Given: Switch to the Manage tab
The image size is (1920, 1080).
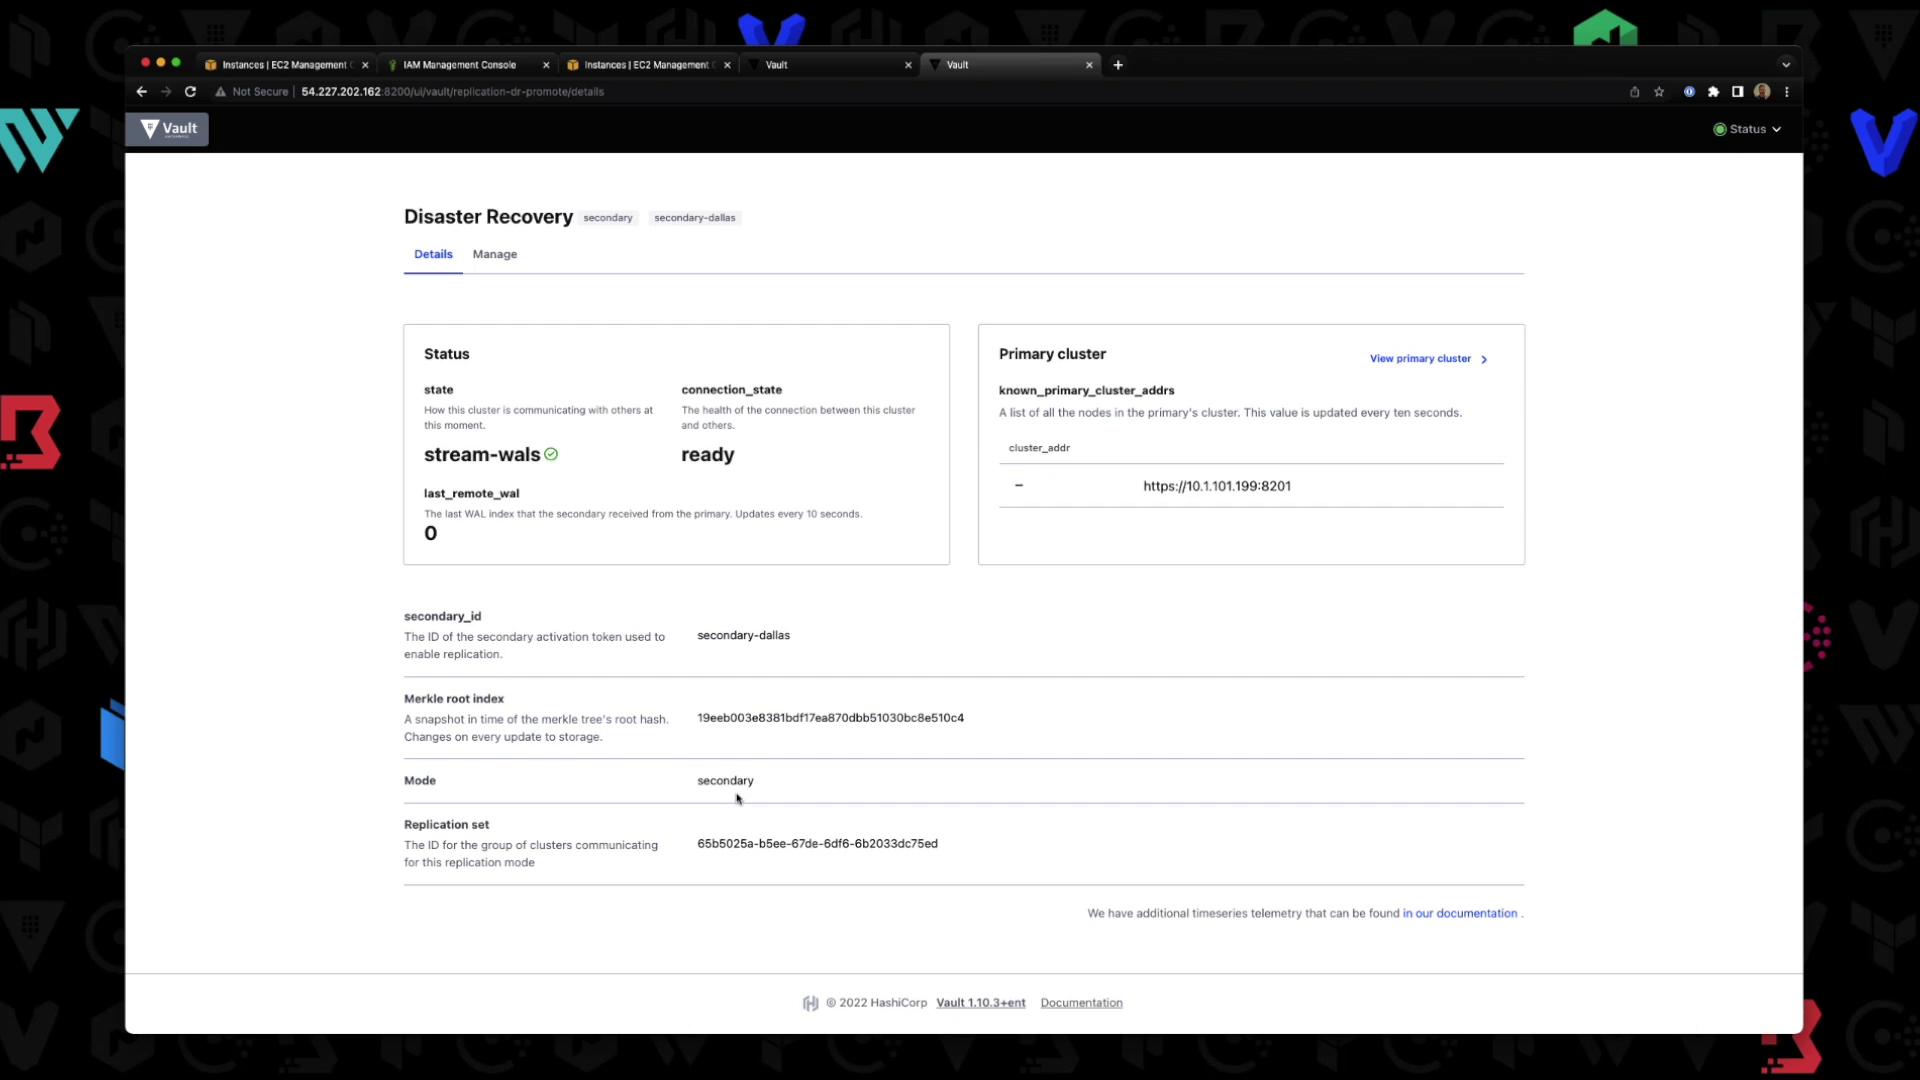Looking at the screenshot, I should point(494,254).
